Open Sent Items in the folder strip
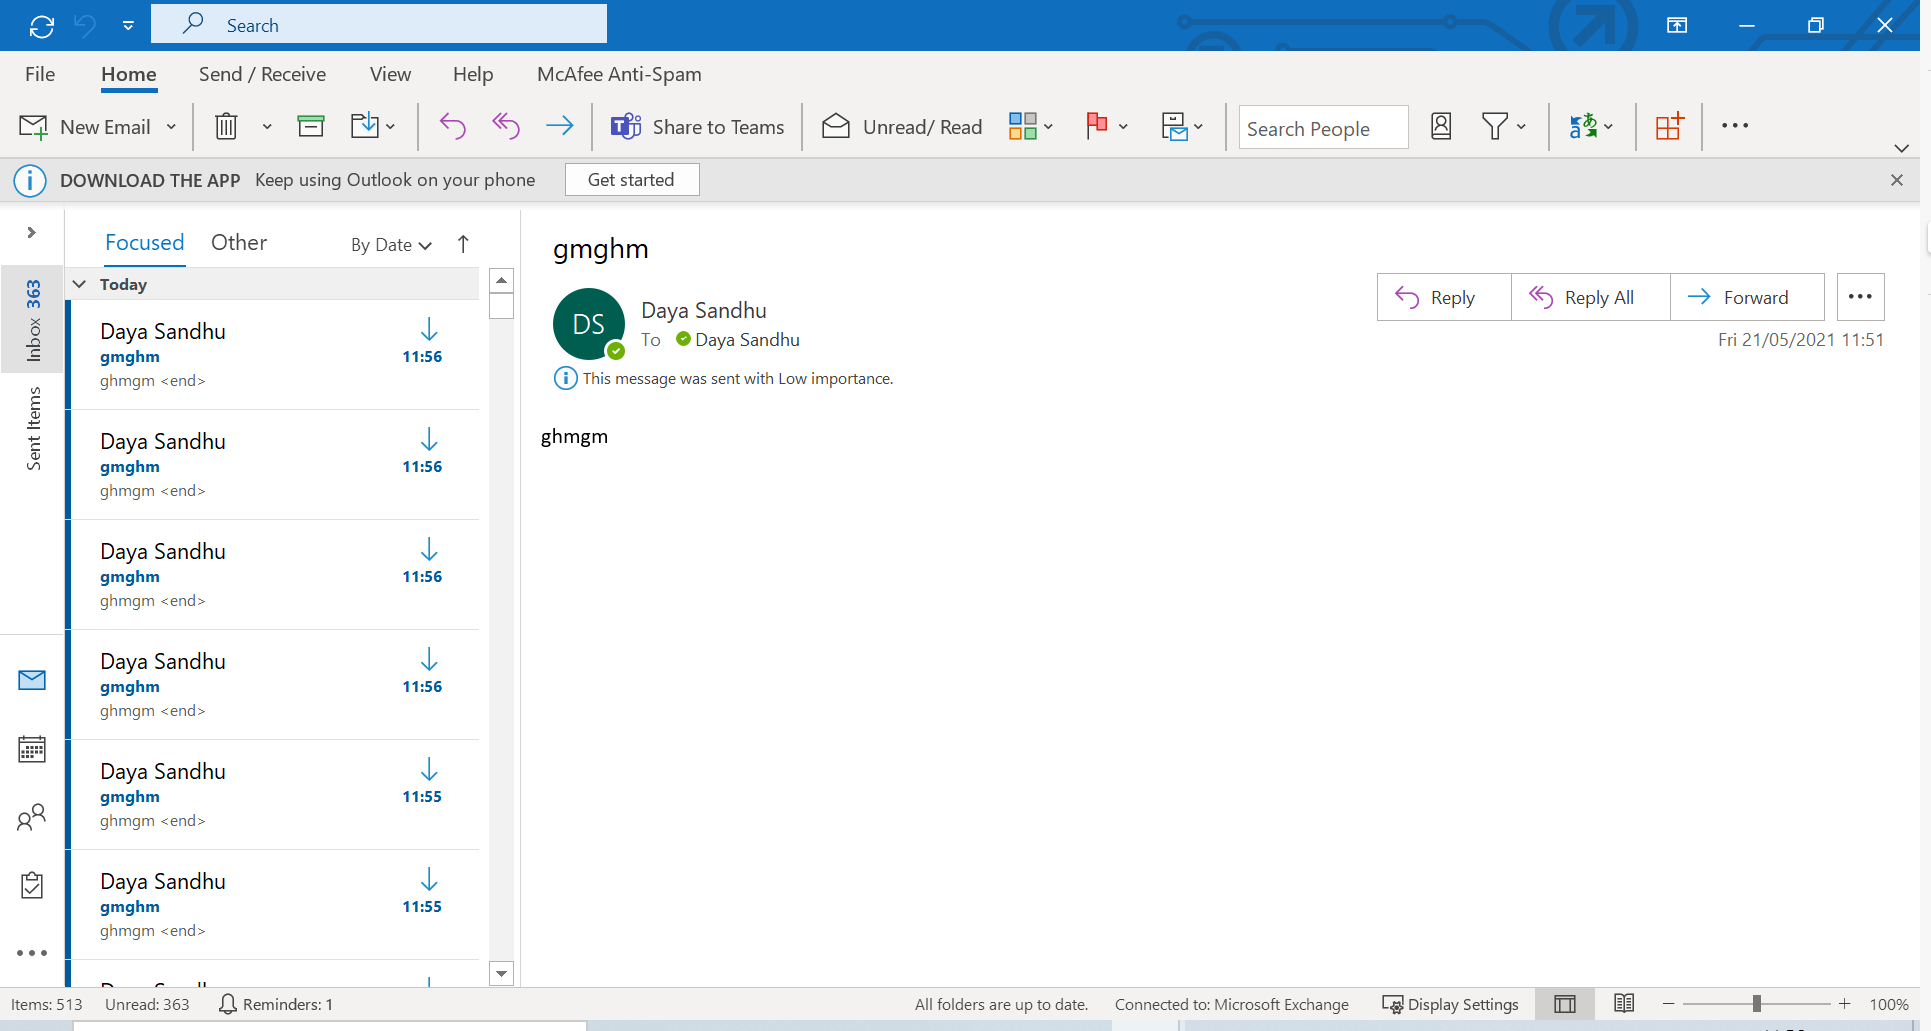1931x1031 pixels. tap(34, 428)
